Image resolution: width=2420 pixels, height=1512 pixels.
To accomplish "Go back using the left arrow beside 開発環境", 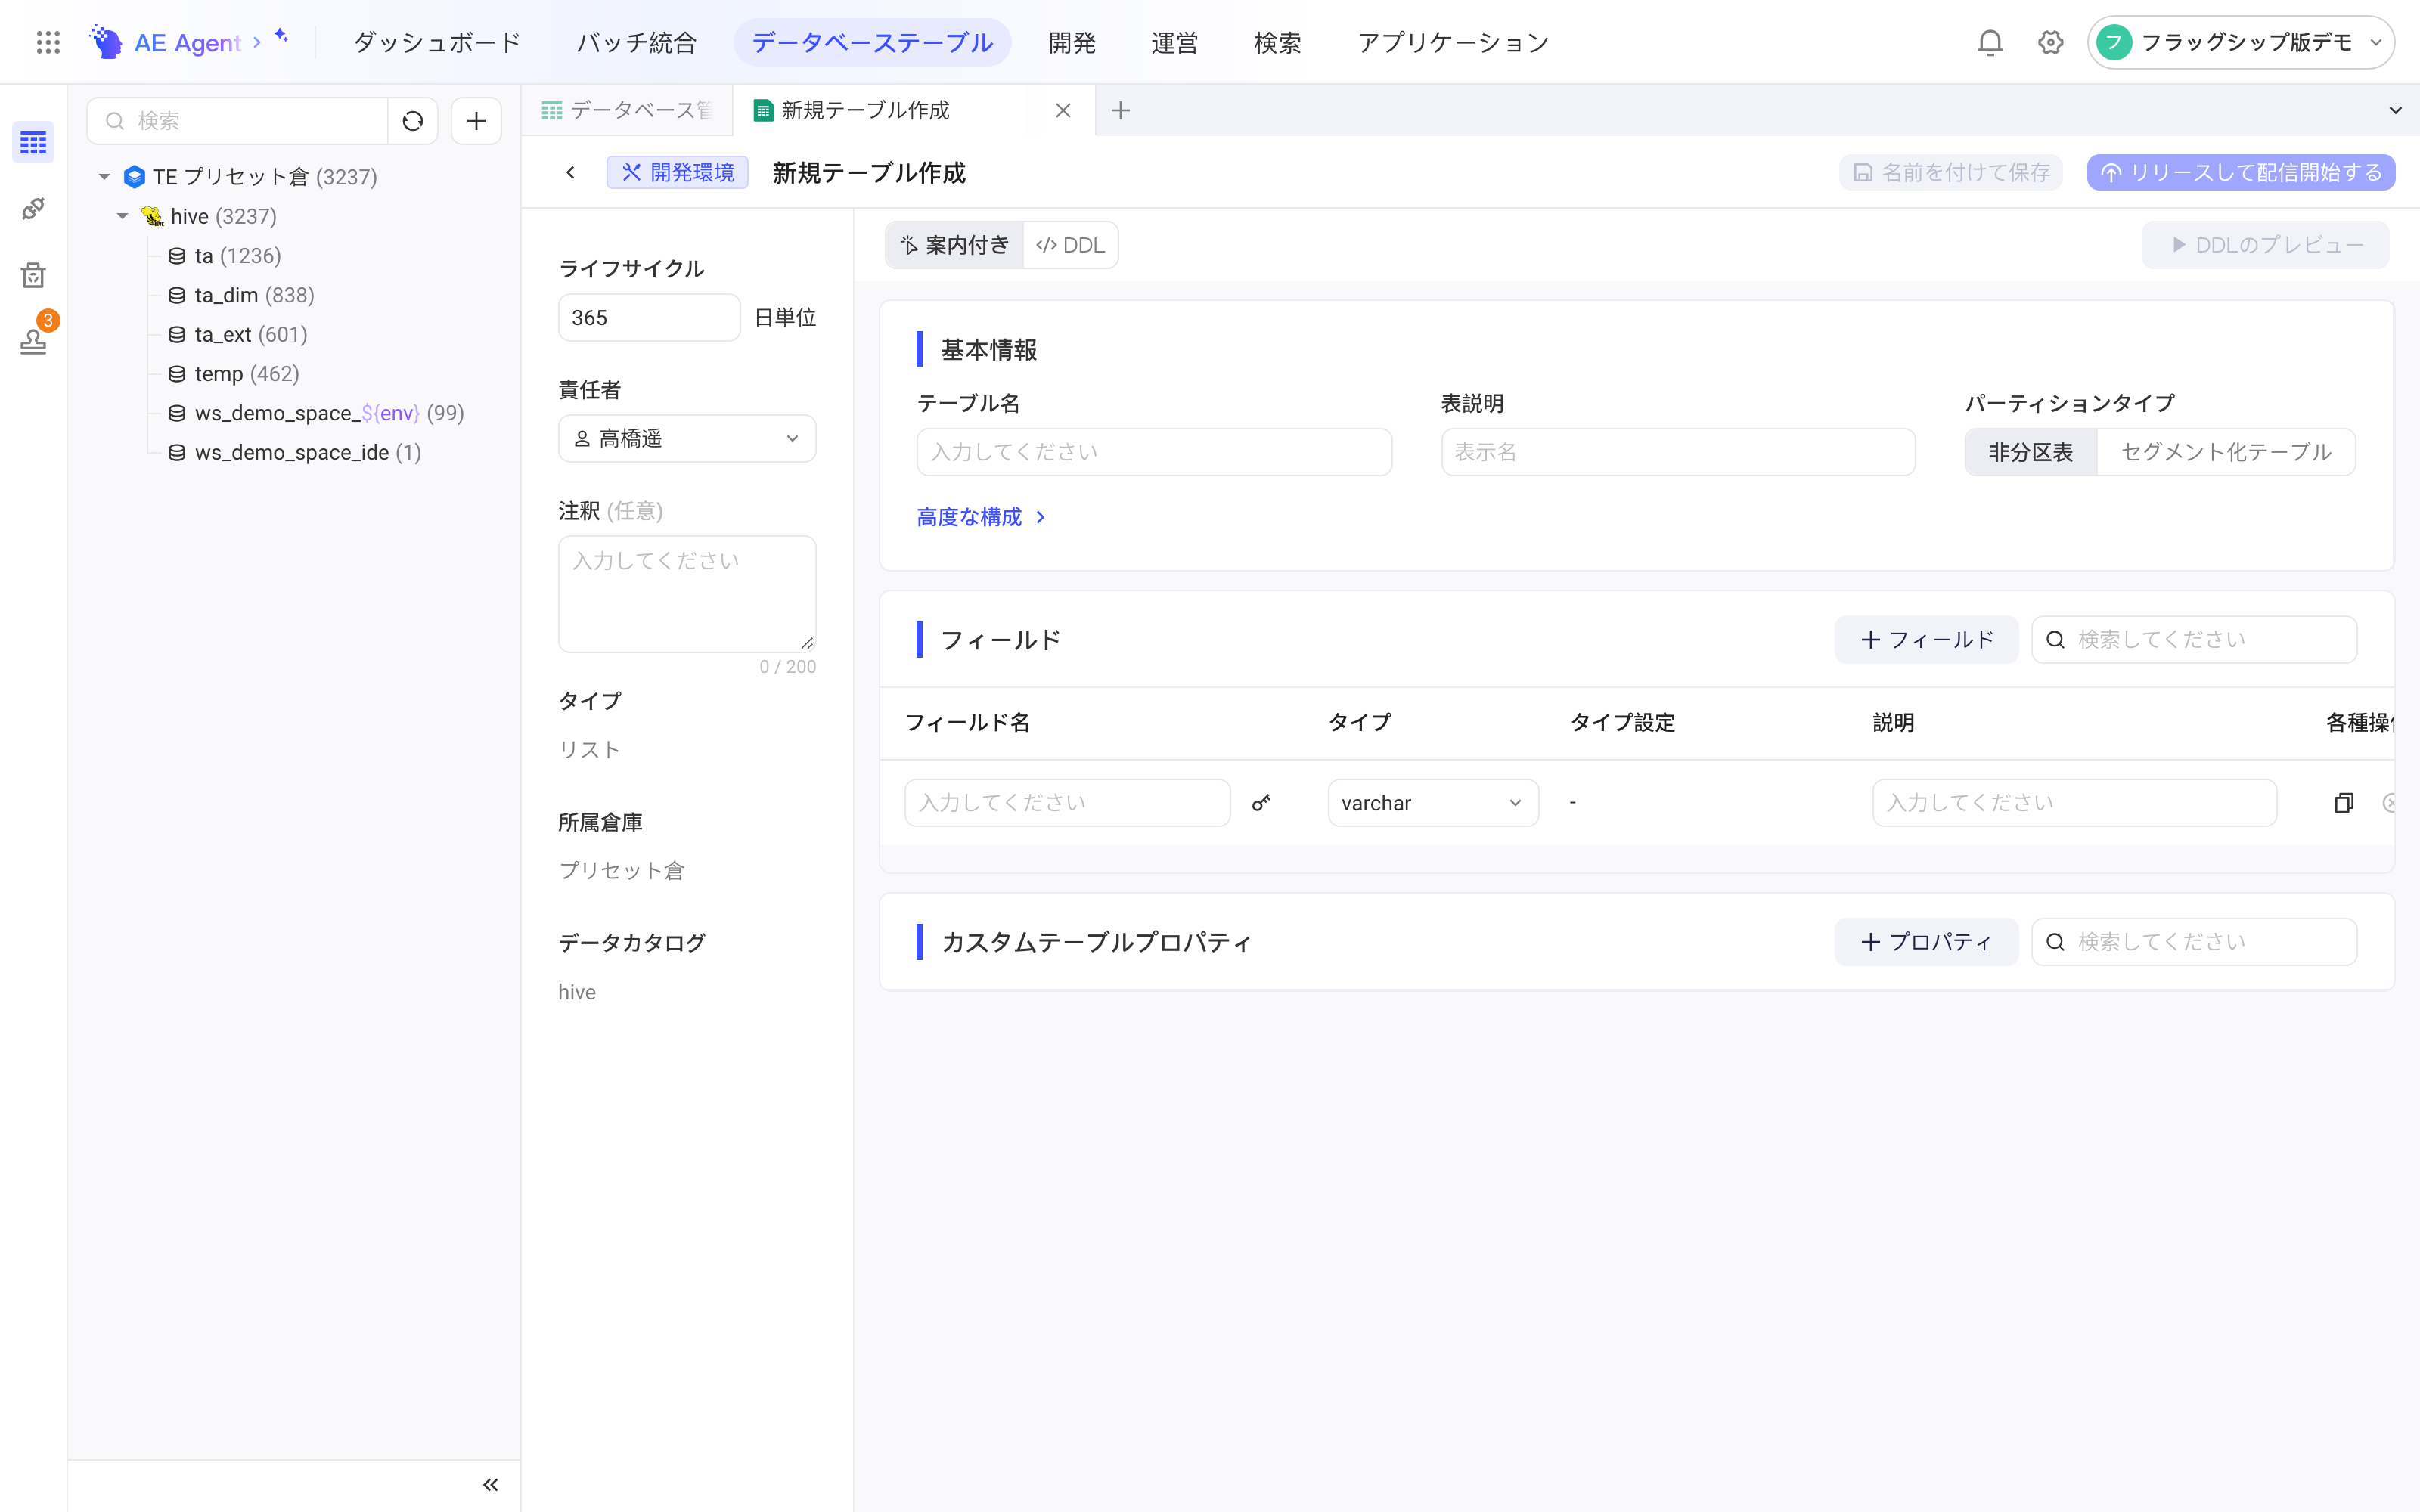I will [x=570, y=172].
